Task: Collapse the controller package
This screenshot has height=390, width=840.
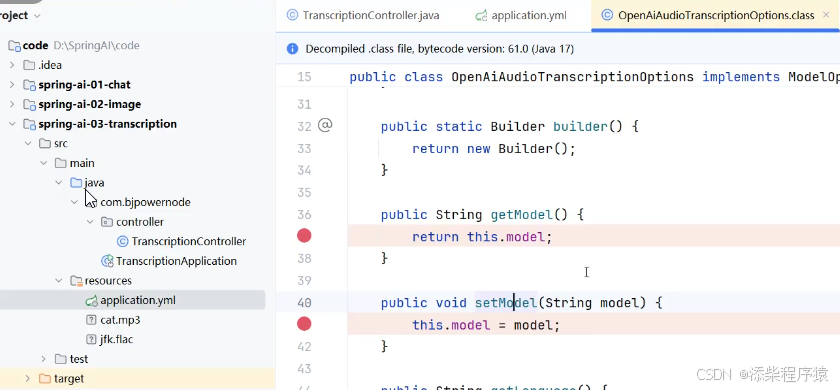Action: (x=90, y=222)
